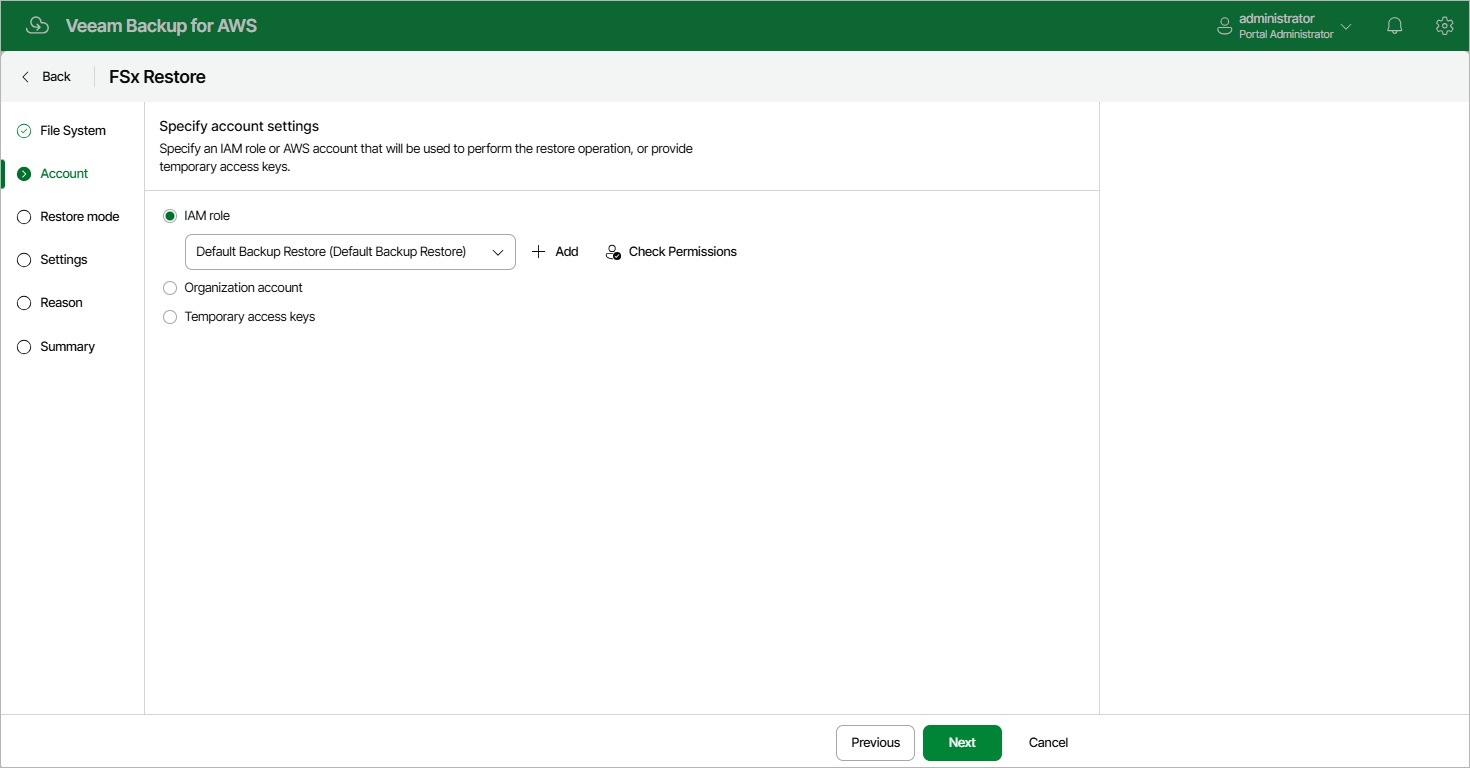
Task: Click the Check Permissions user icon
Action: pos(614,252)
